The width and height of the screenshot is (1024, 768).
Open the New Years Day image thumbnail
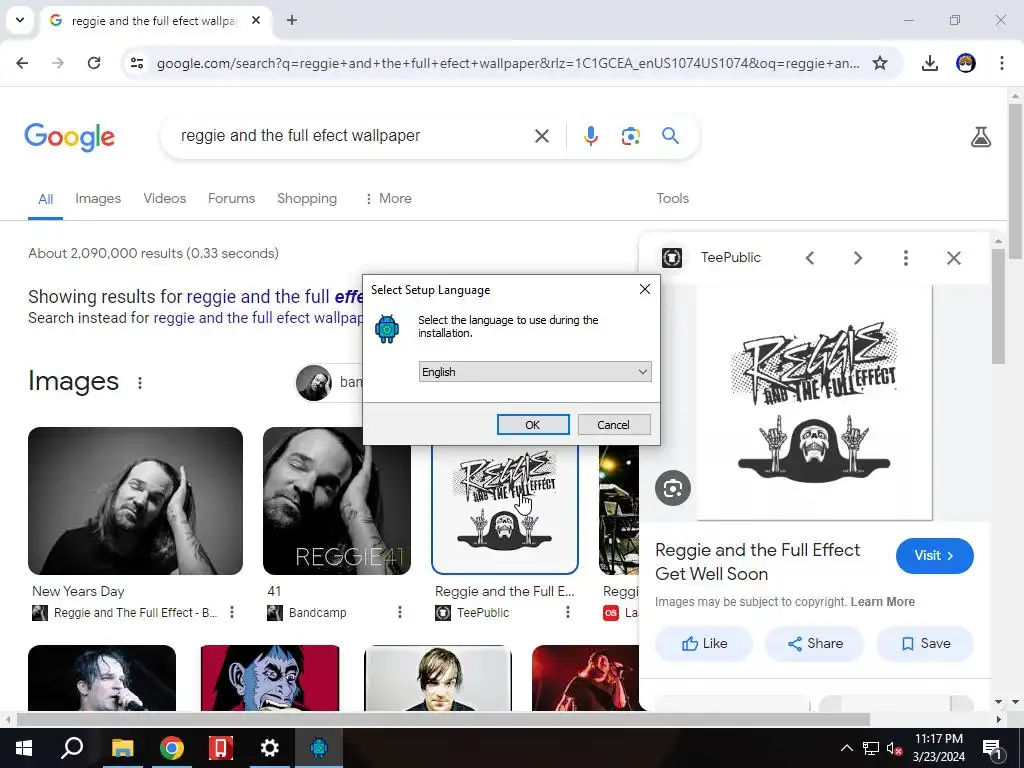(135, 501)
